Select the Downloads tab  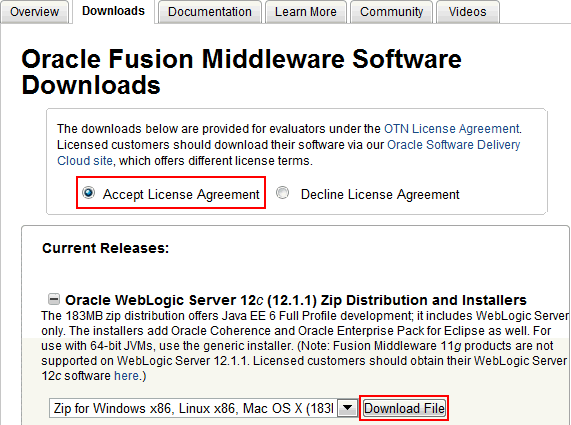(x=113, y=11)
